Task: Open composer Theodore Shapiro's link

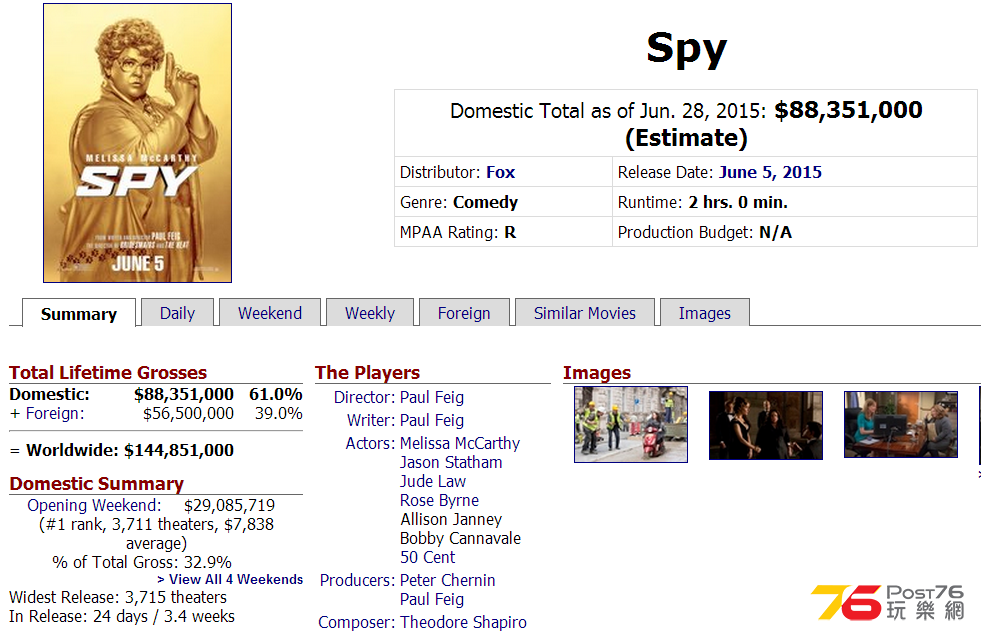Action: [x=463, y=622]
